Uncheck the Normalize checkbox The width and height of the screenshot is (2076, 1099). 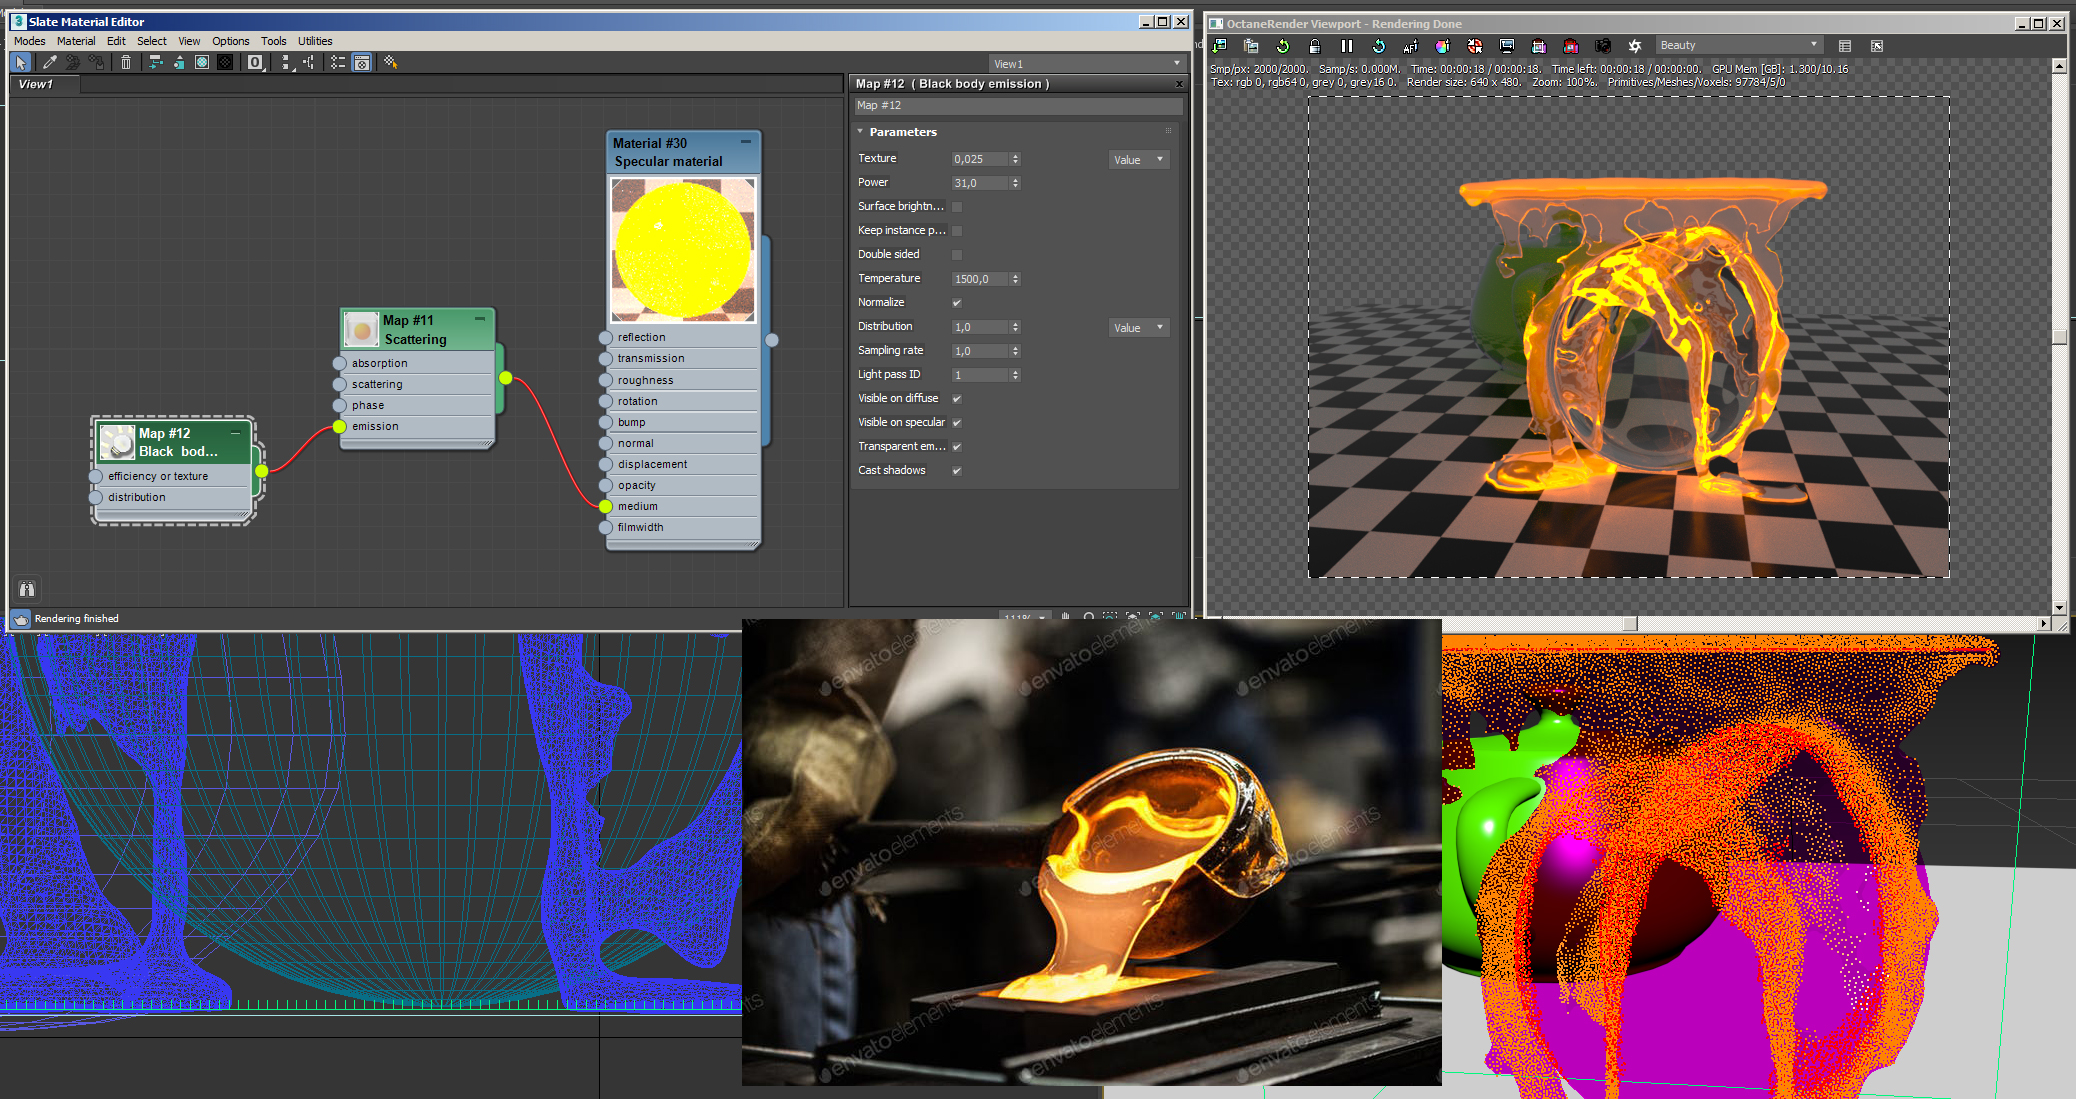click(957, 303)
